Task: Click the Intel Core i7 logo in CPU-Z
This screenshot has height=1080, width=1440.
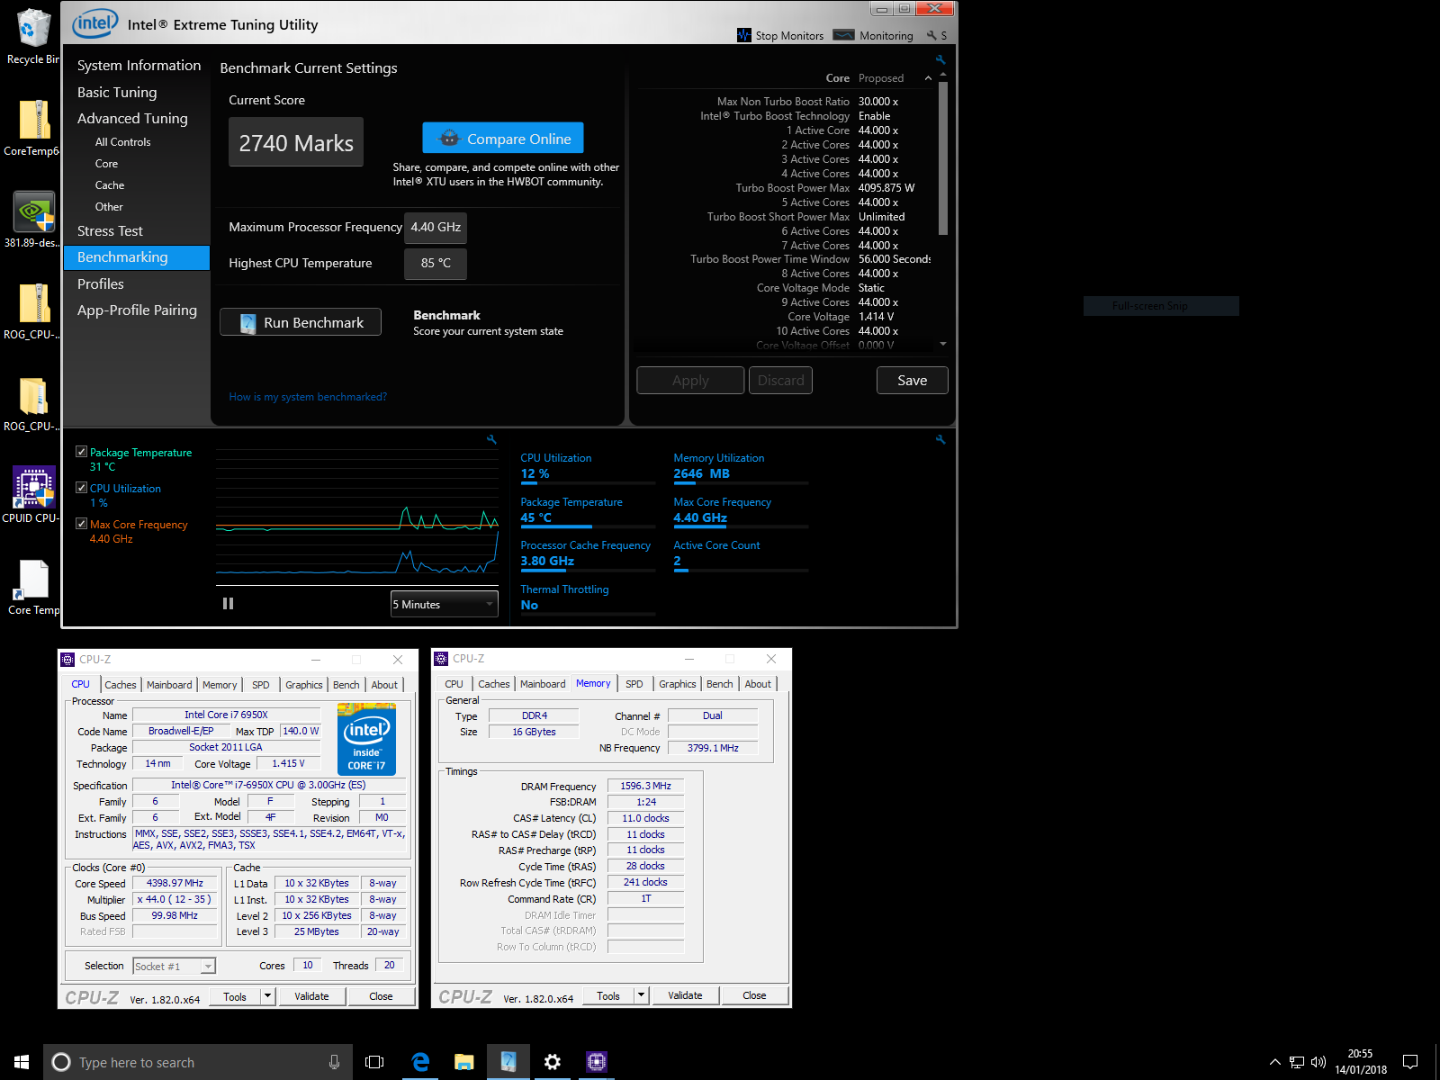Action: [367, 739]
